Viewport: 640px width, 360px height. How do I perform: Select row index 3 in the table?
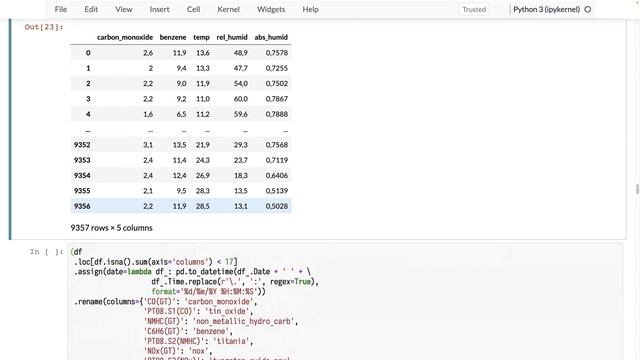pos(88,99)
